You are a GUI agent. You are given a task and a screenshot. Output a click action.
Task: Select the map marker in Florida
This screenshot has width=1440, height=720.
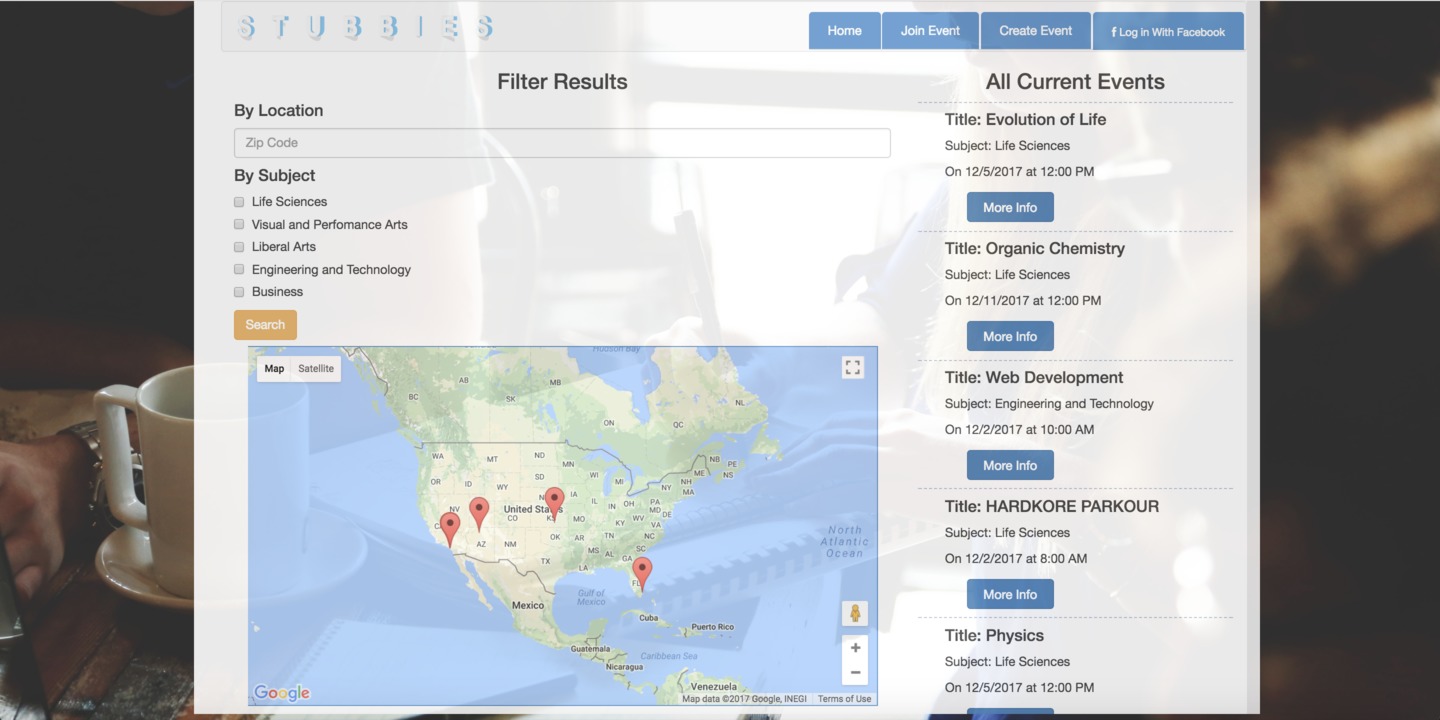[642, 573]
